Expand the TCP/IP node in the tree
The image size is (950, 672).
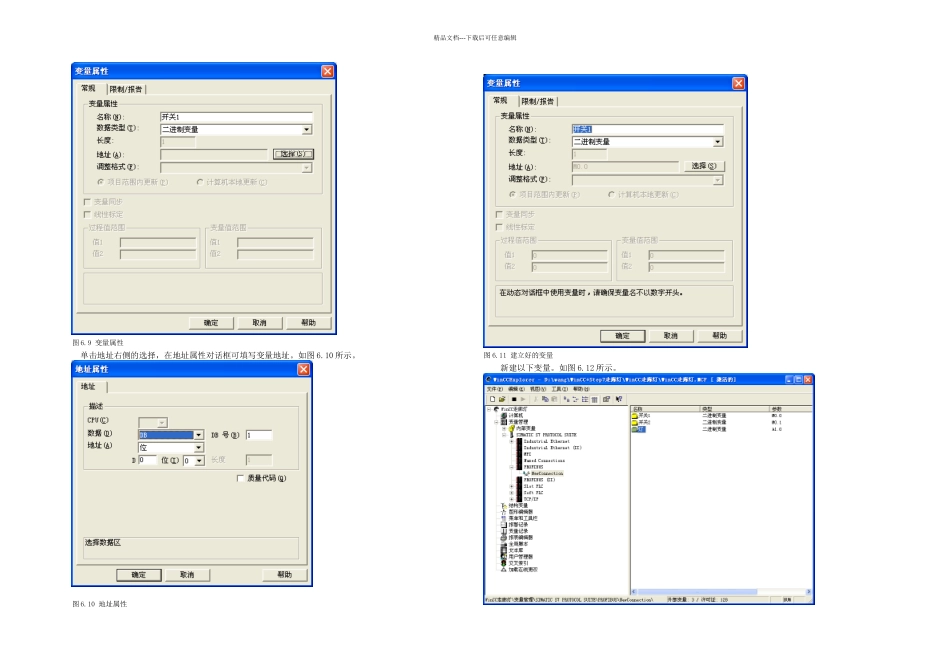pyautogui.click(x=511, y=499)
